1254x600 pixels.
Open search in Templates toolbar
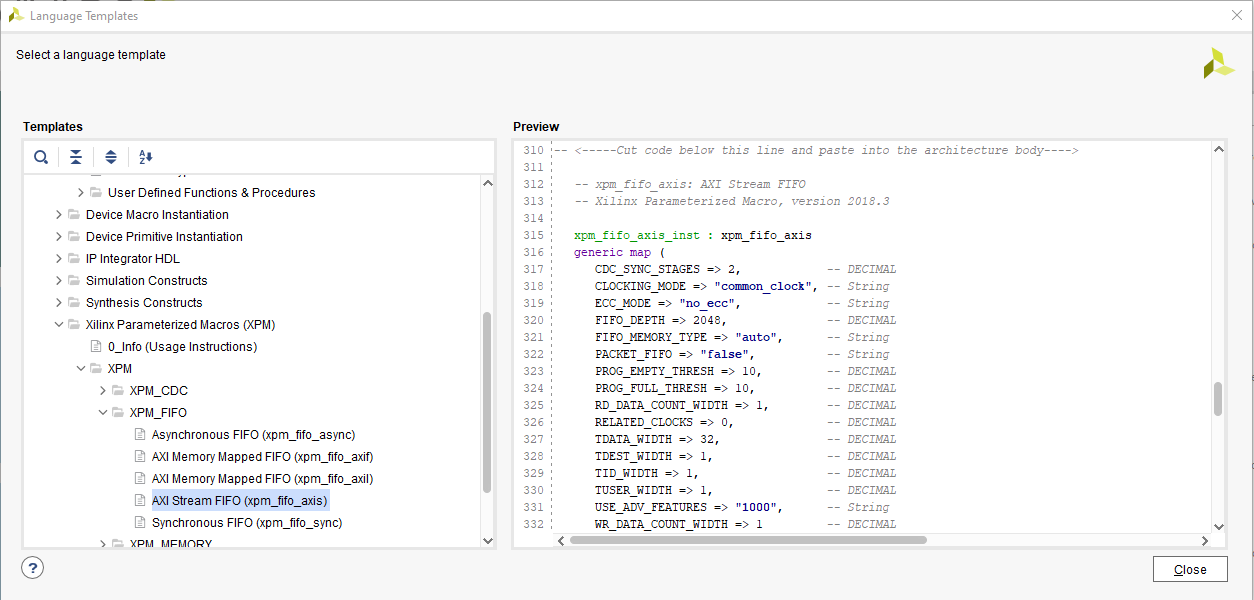[x=41, y=157]
